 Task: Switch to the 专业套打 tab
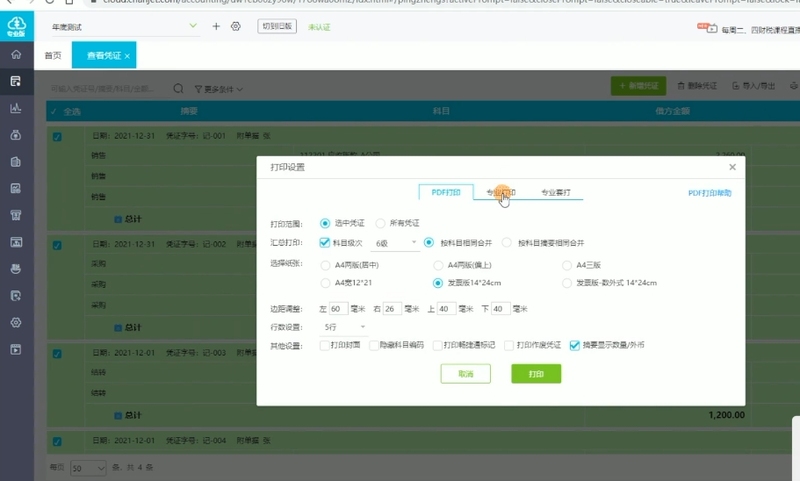[555, 192]
